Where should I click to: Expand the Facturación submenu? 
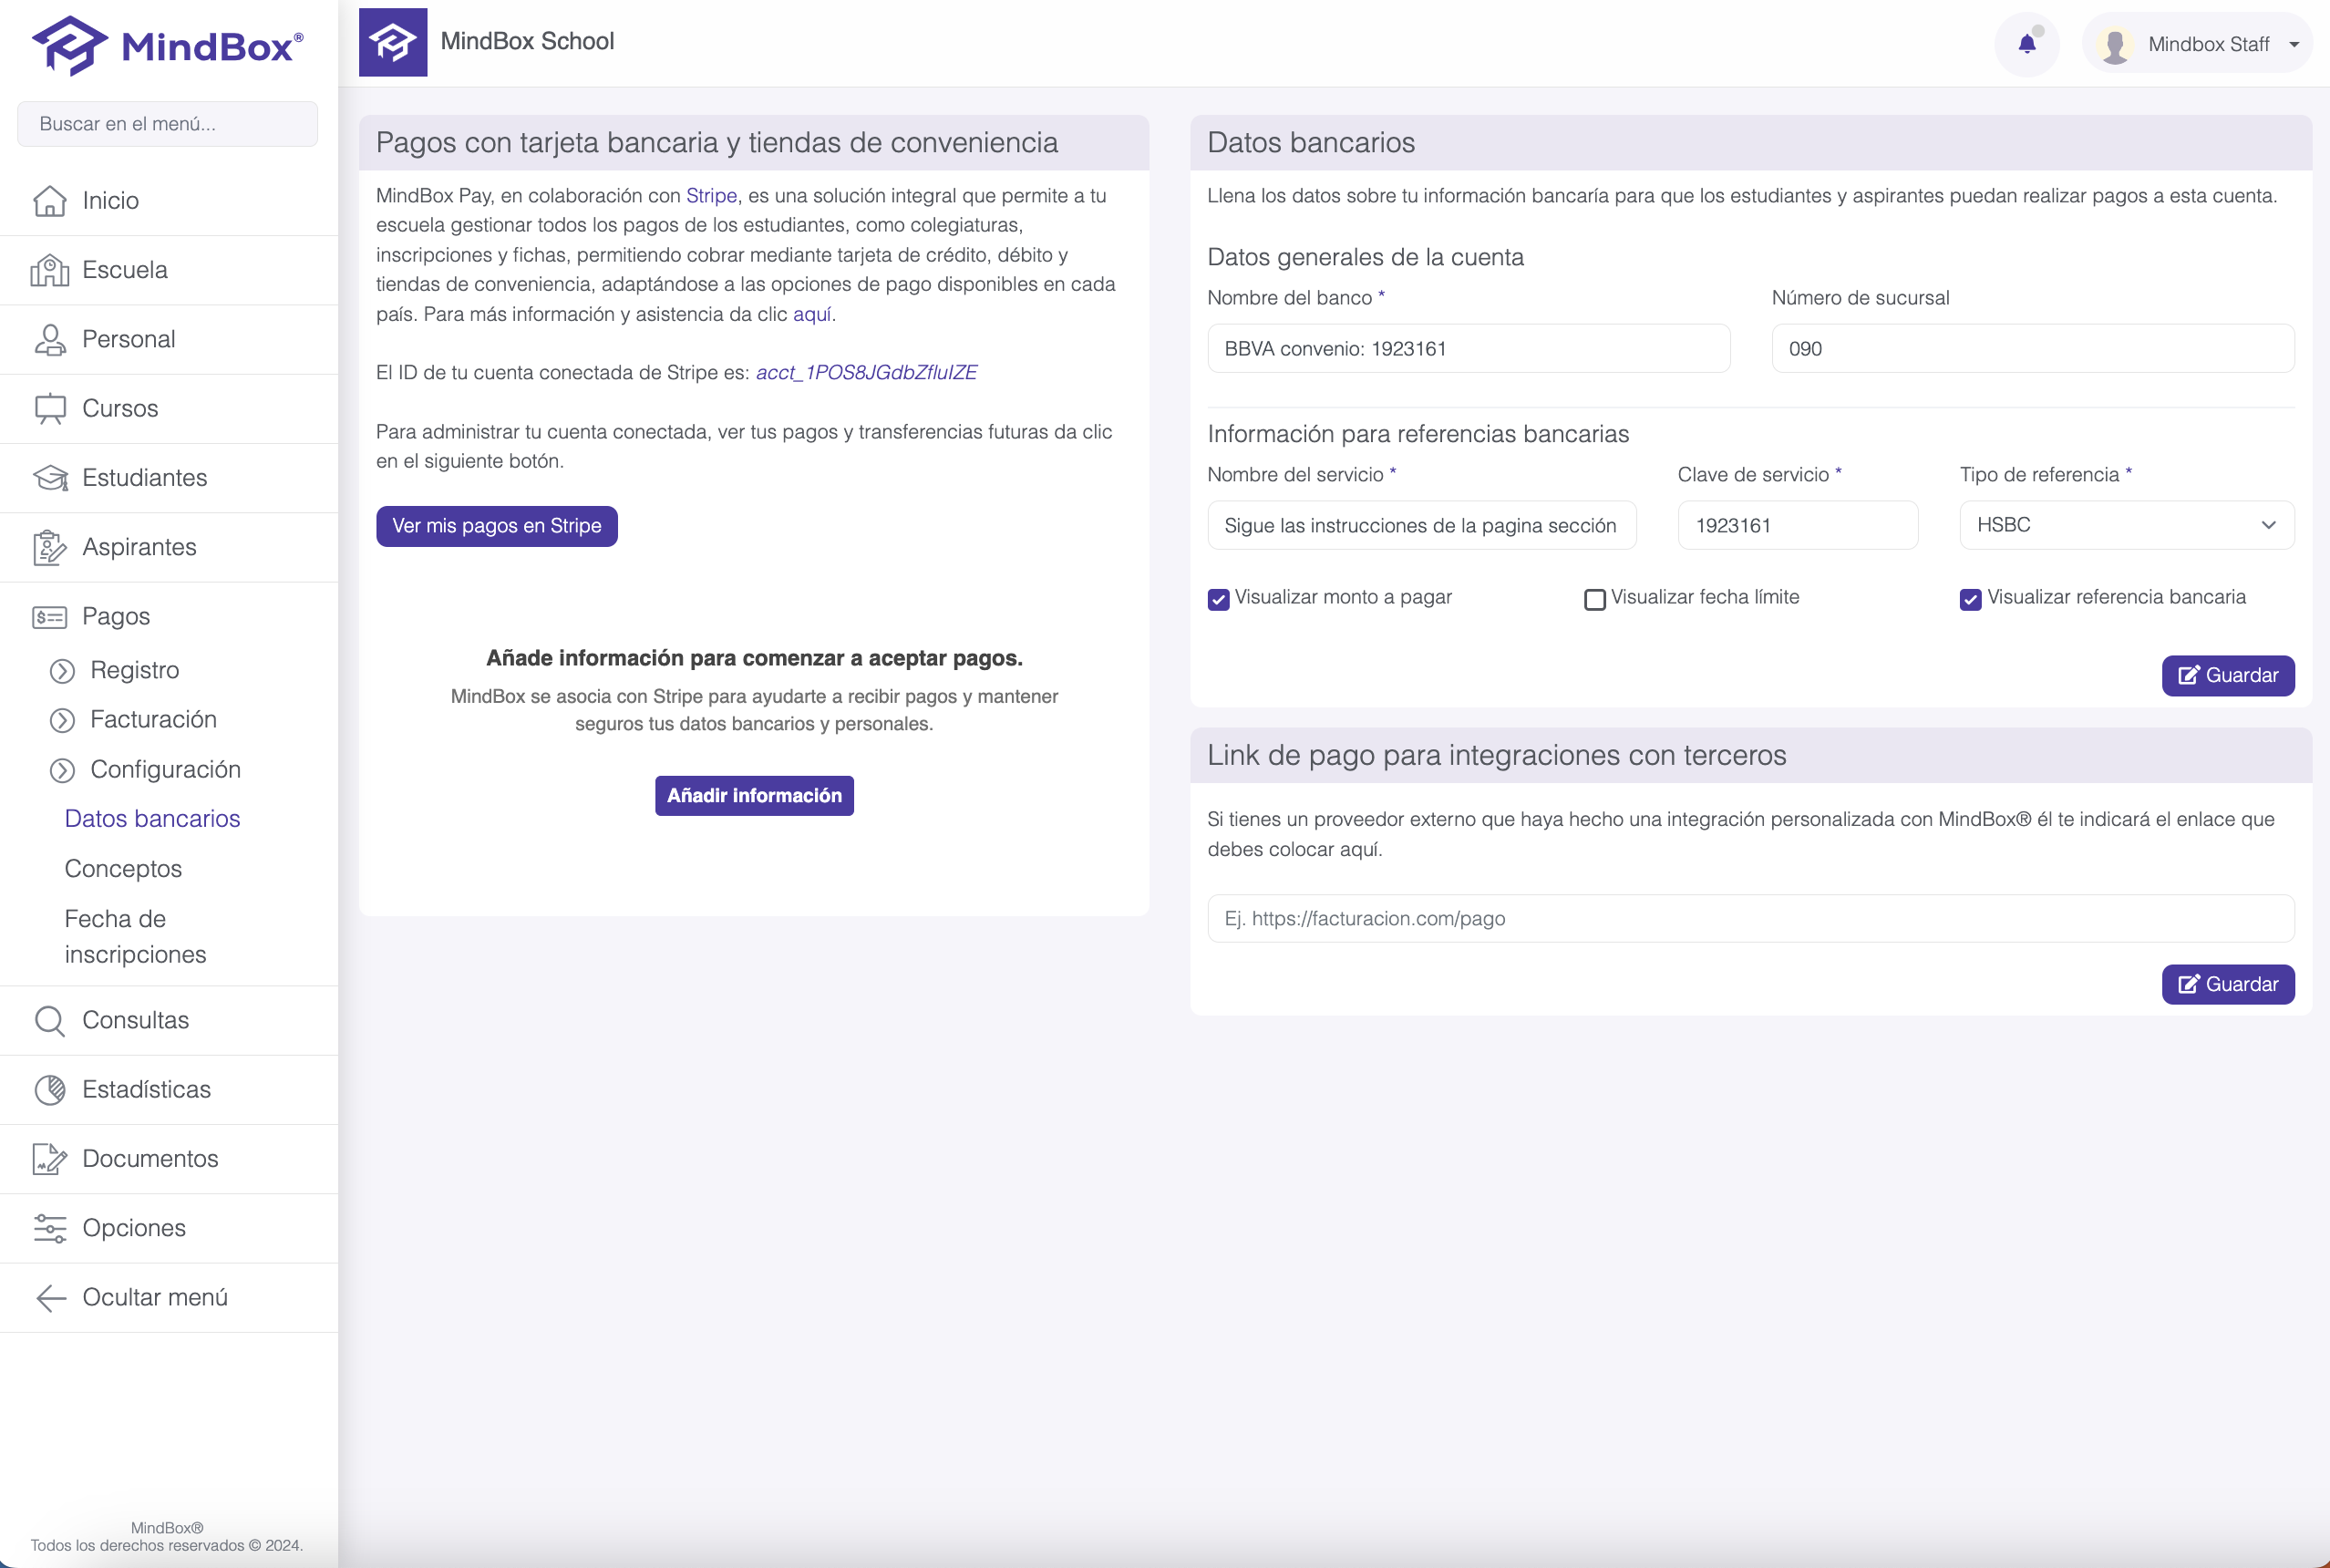coord(153,720)
